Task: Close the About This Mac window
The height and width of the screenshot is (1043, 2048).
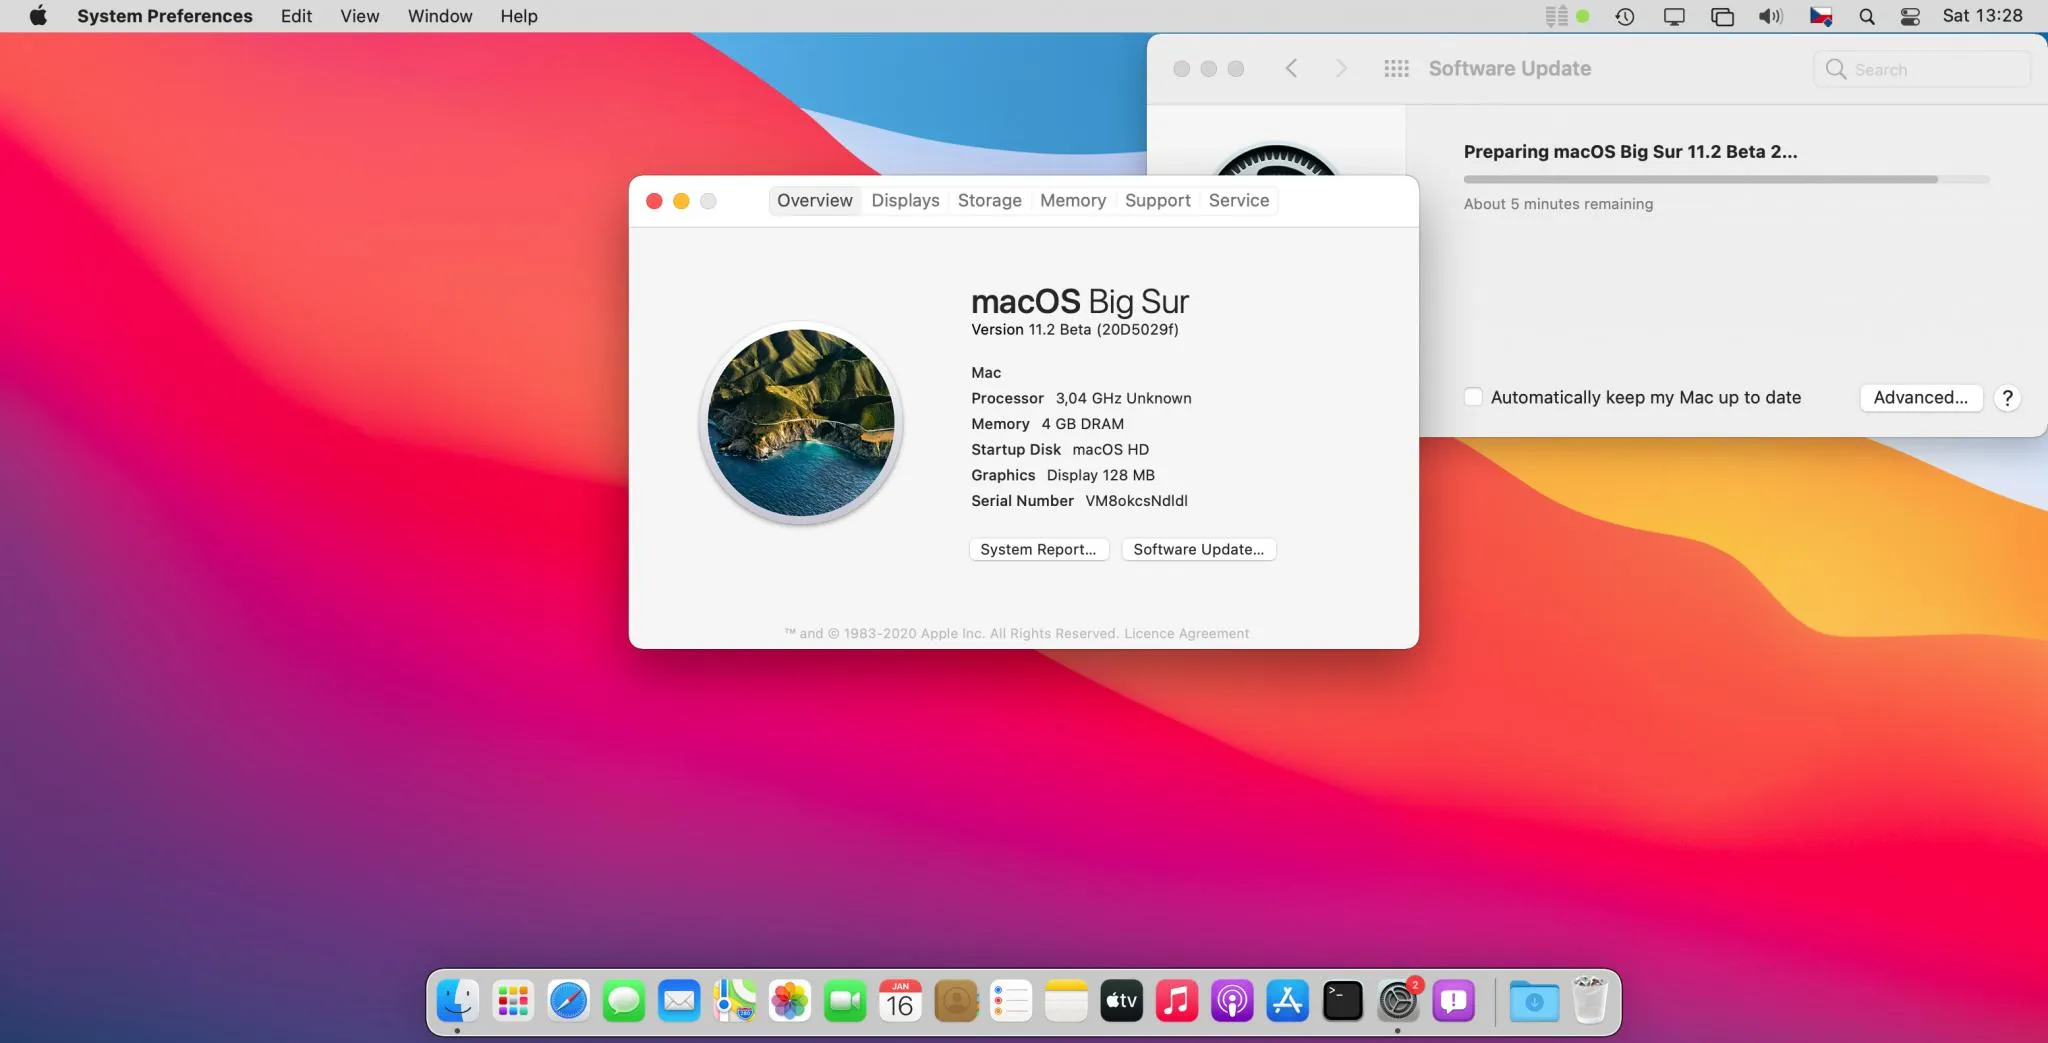Action: [x=654, y=201]
